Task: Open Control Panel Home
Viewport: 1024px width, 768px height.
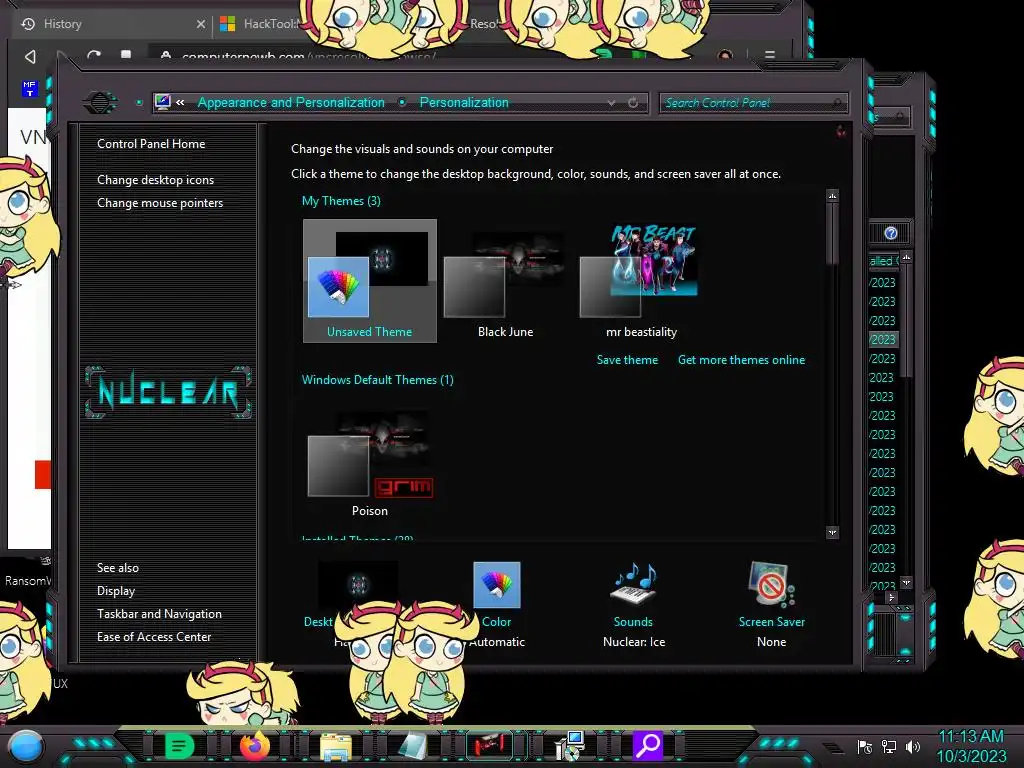Action: click(151, 144)
